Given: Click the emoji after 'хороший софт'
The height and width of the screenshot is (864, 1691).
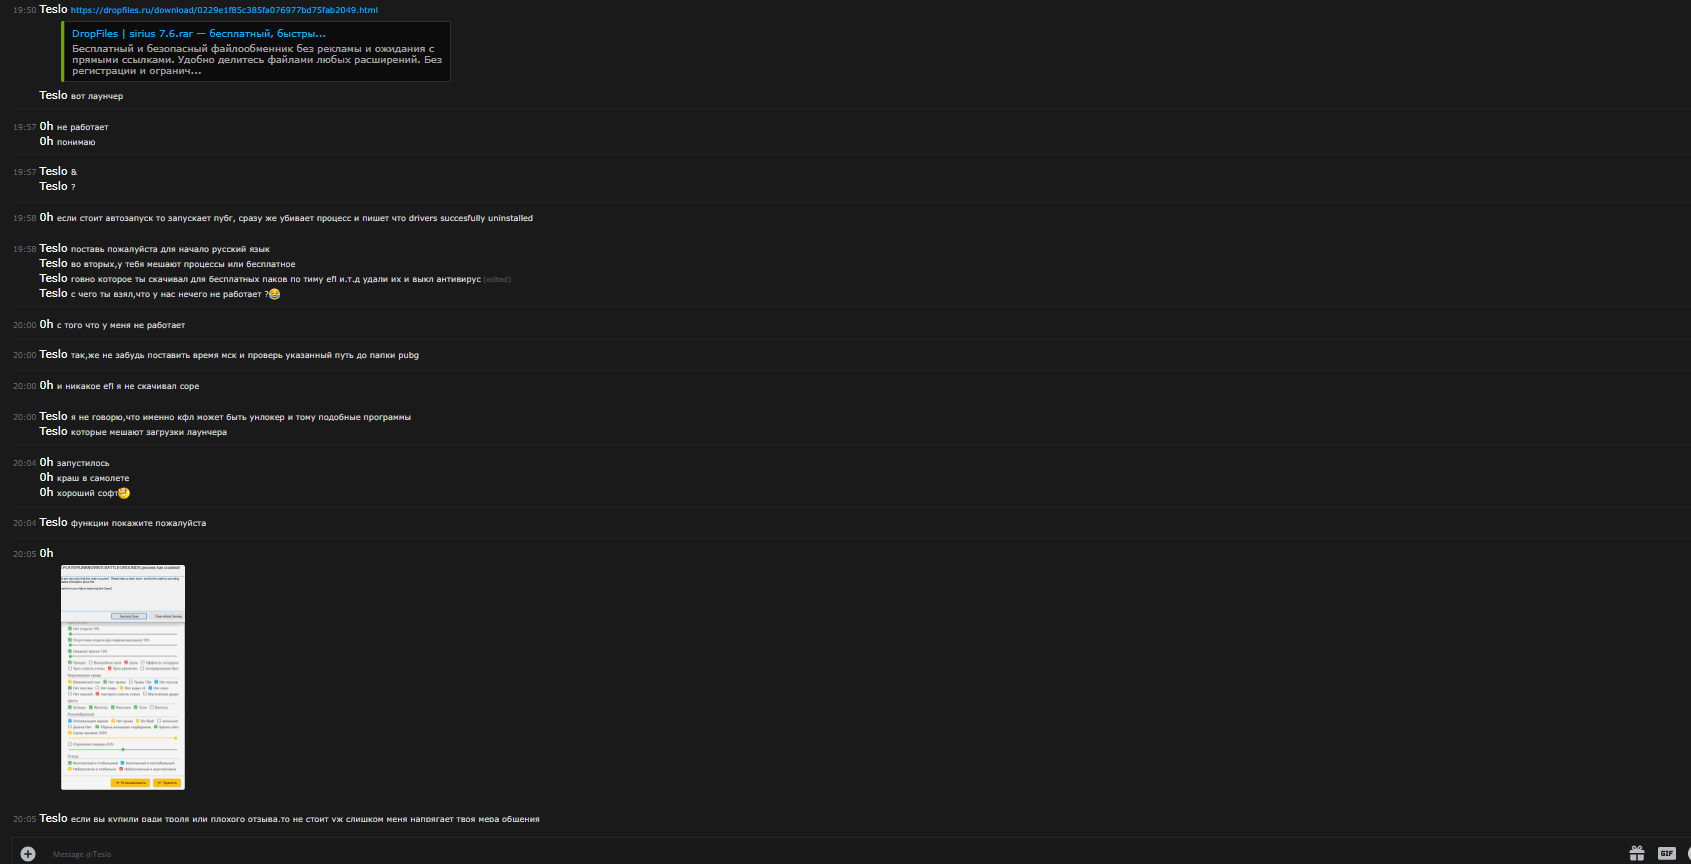Looking at the screenshot, I should [x=124, y=493].
